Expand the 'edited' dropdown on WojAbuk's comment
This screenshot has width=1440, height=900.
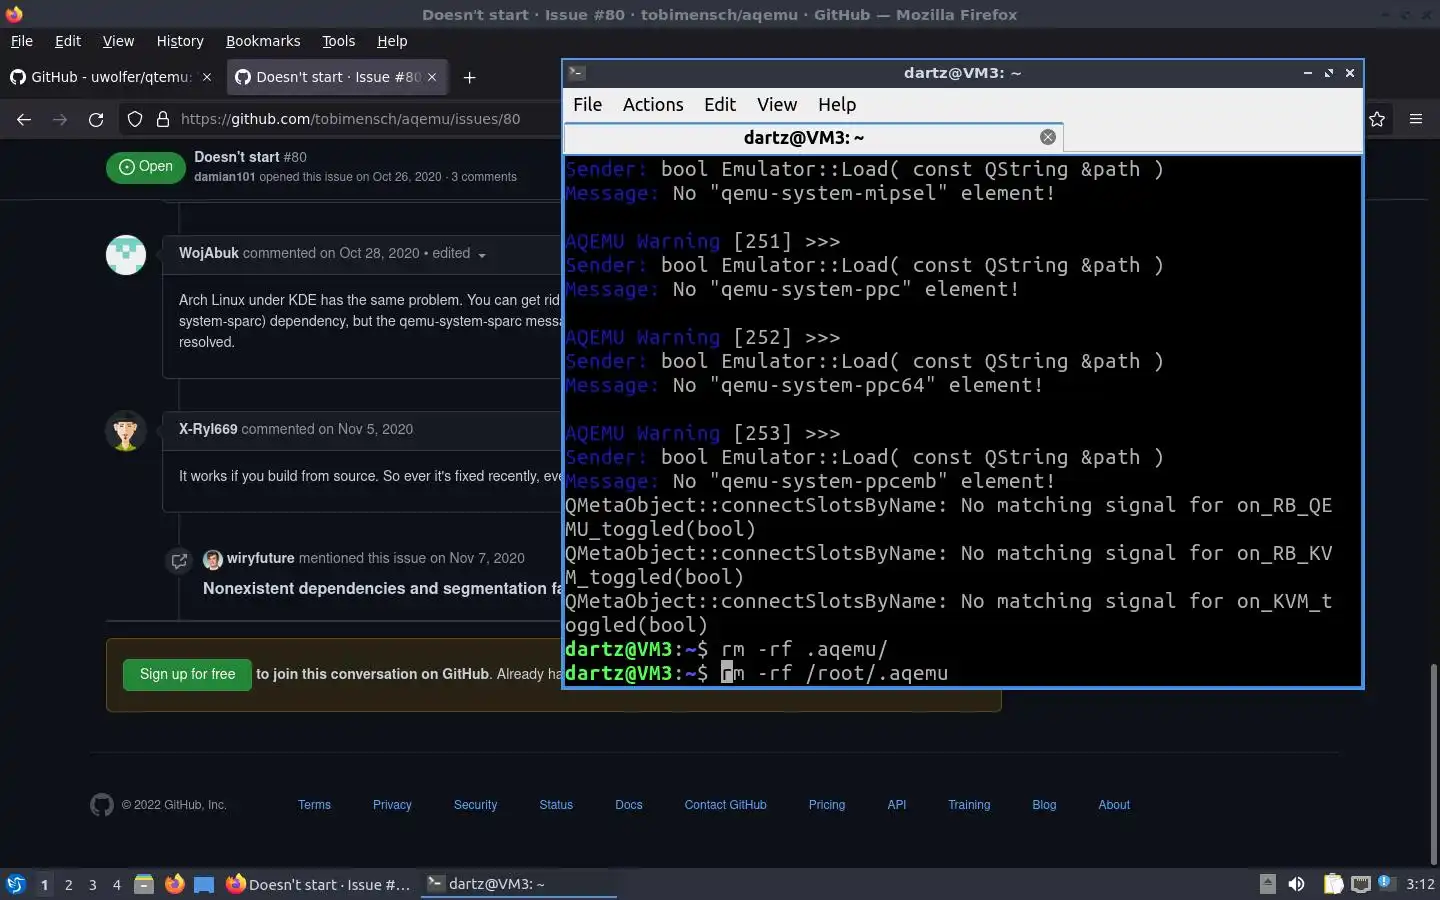tap(482, 255)
